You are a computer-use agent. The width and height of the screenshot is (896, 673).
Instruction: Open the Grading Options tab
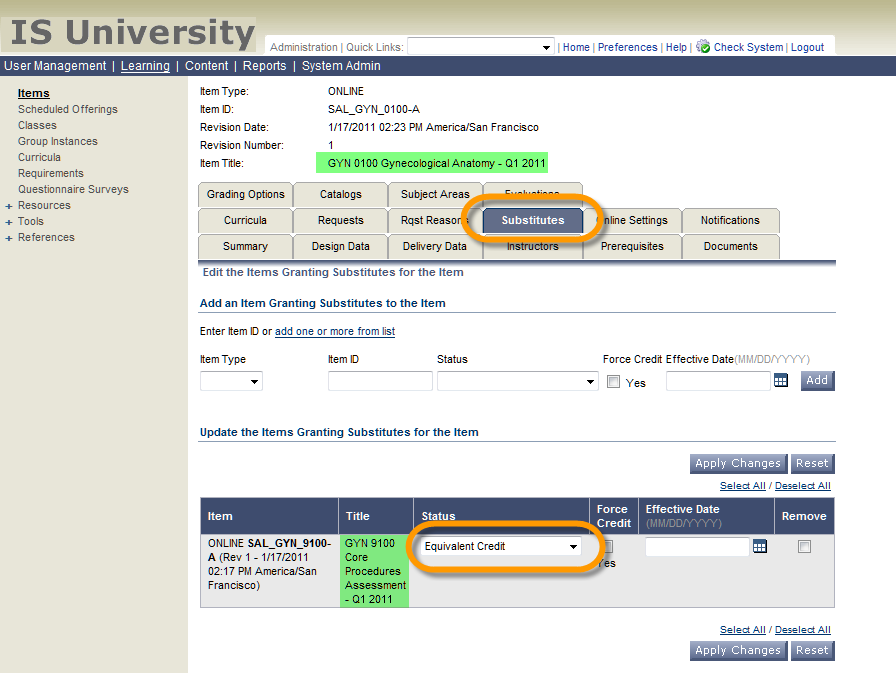[245, 194]
